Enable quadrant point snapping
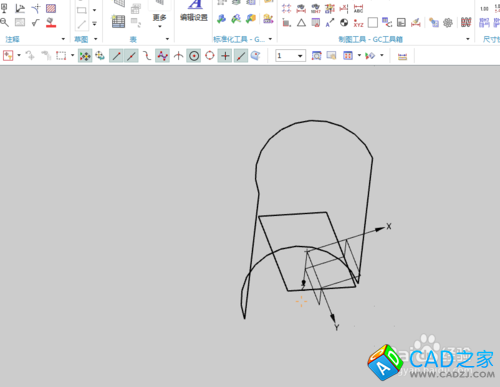This screenshot has height=387, width=500. 210,55
